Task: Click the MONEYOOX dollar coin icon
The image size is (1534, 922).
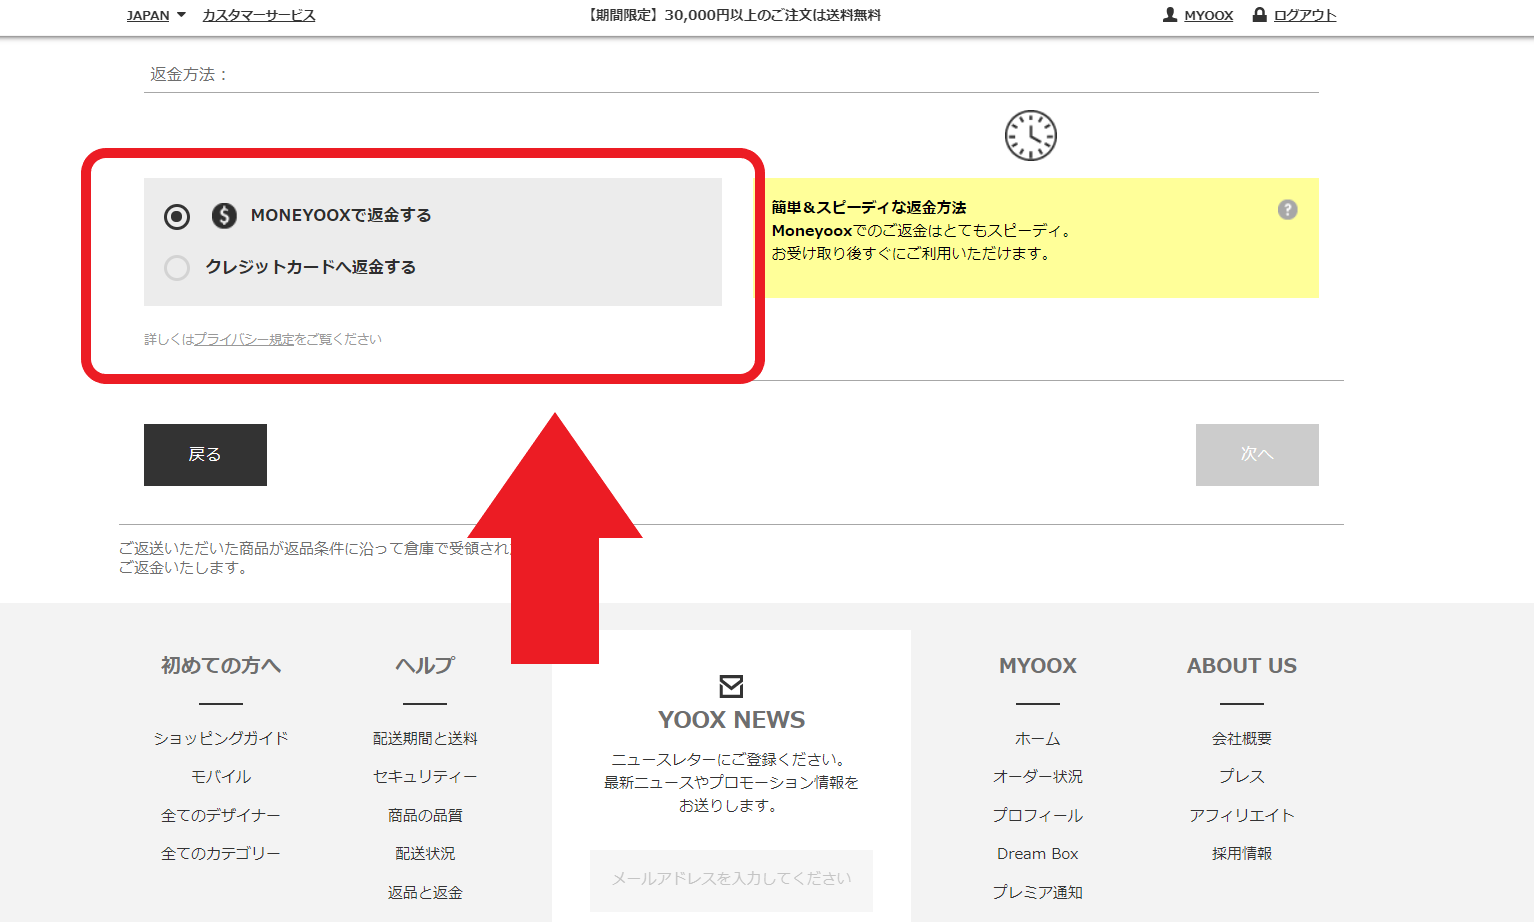Action: point(224,214)
